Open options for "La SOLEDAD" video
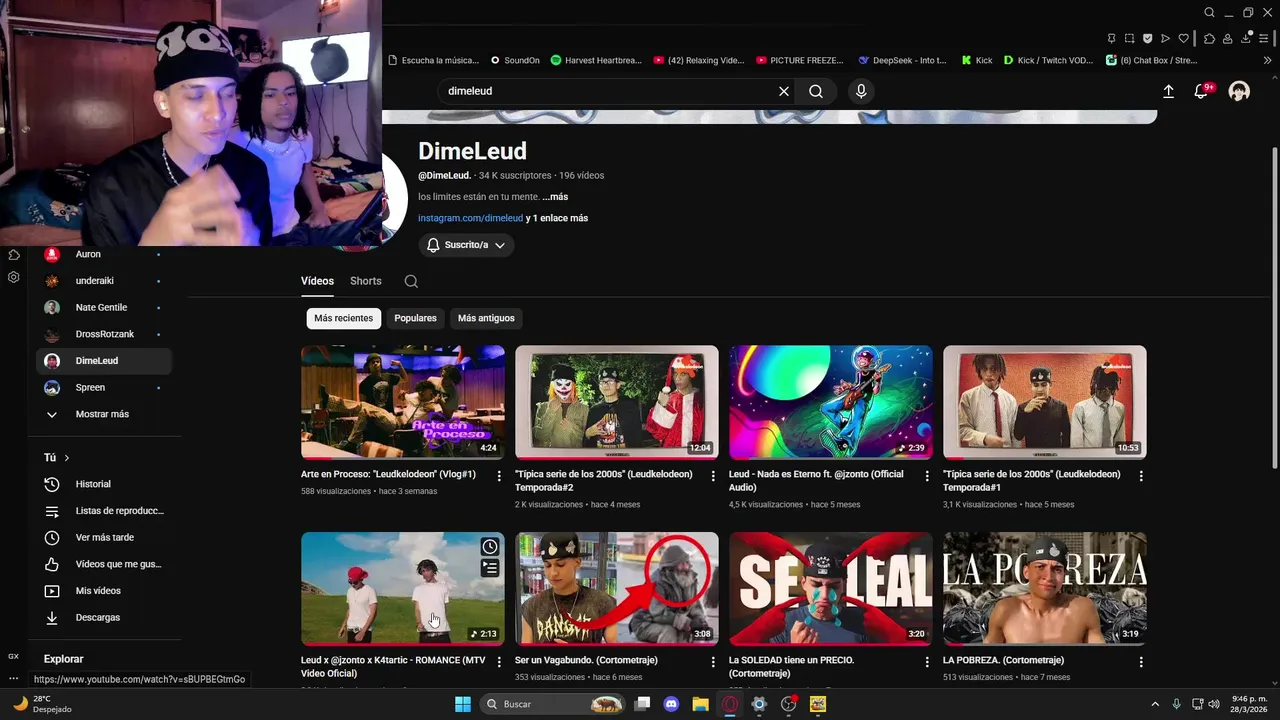Viewport: 1280px width, 720px height. coord(927,662)
